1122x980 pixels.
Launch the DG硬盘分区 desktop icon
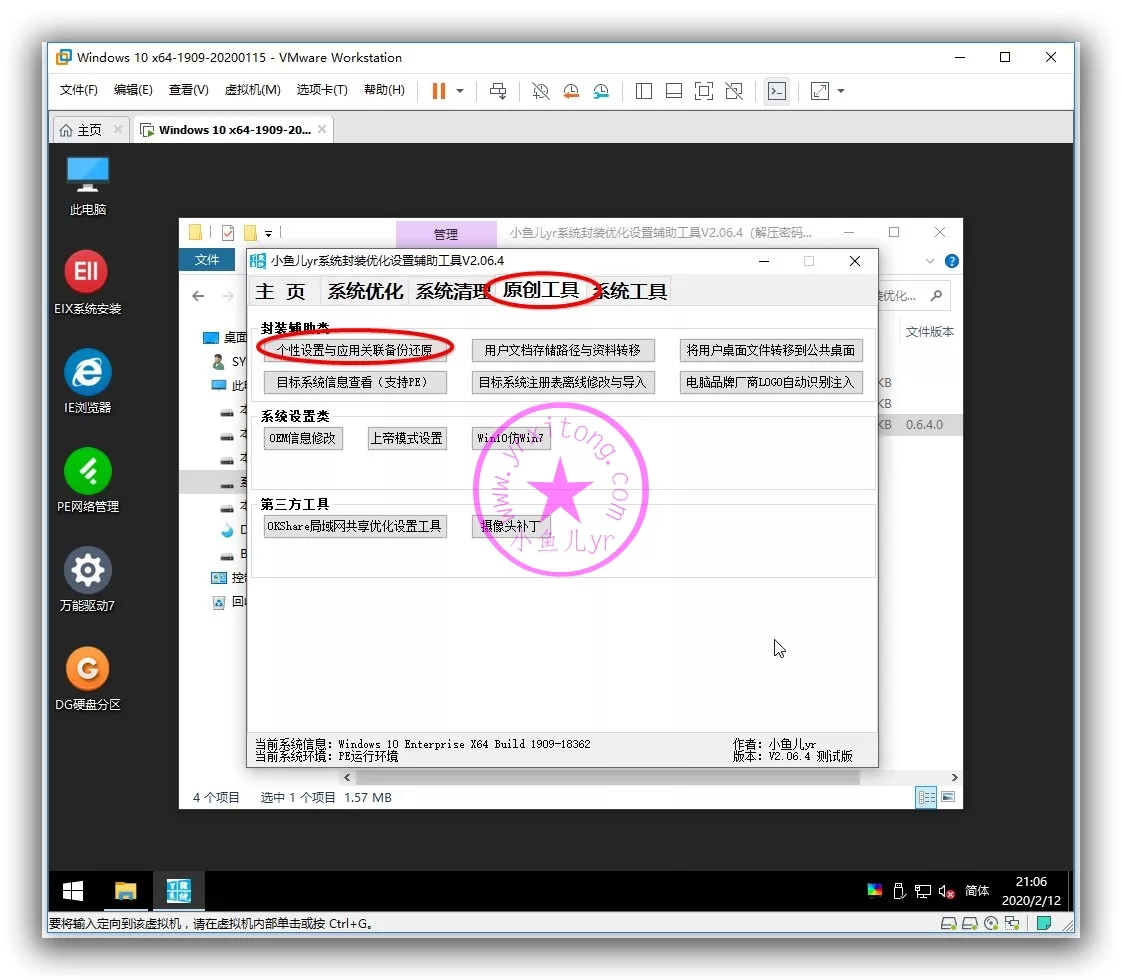87,669
